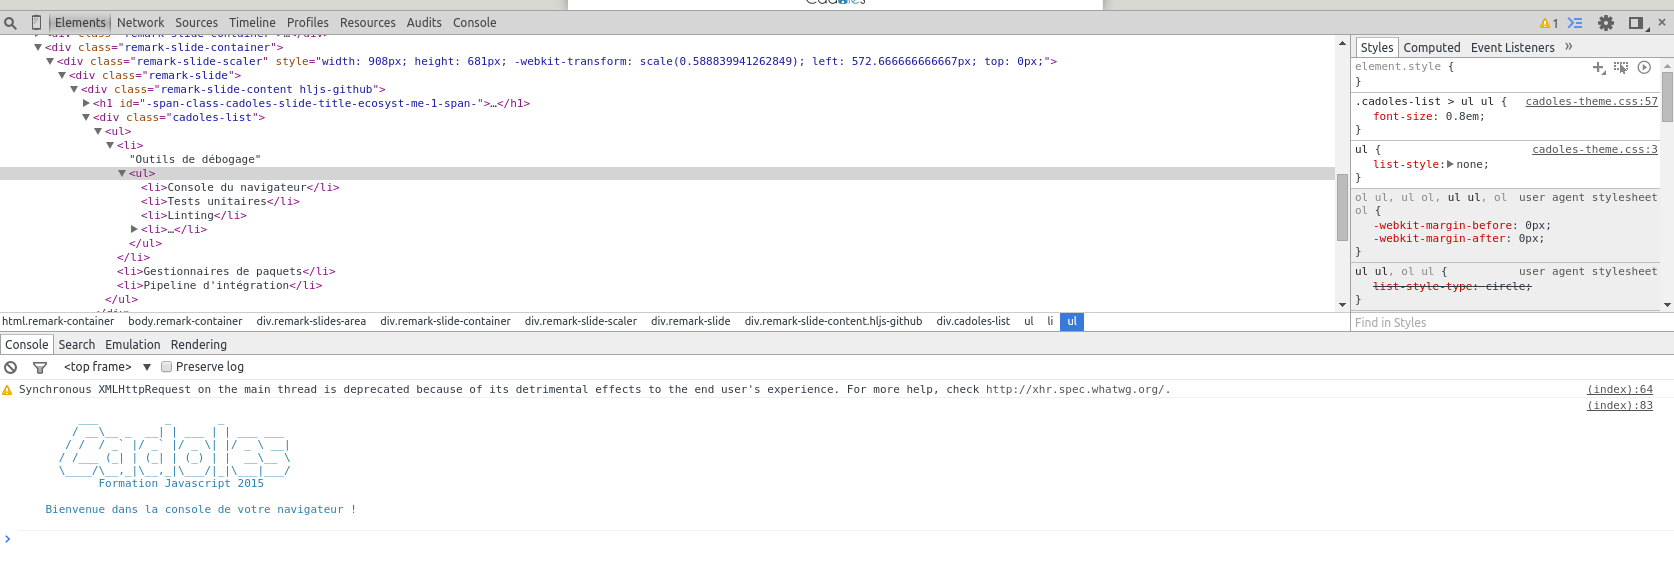The image size is (1674, 571).
Task: Expand the h1 title element
Action: click(x=86, y=103)
